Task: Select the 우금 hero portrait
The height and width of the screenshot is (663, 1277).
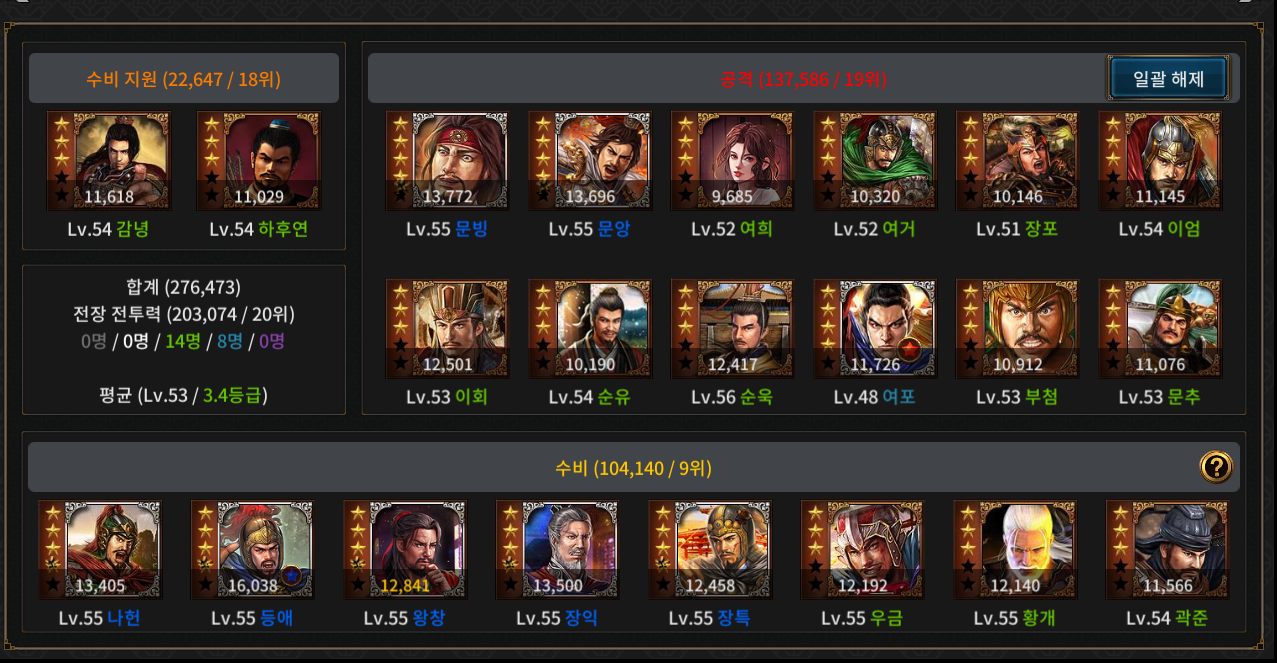Action: click(862, 550)
